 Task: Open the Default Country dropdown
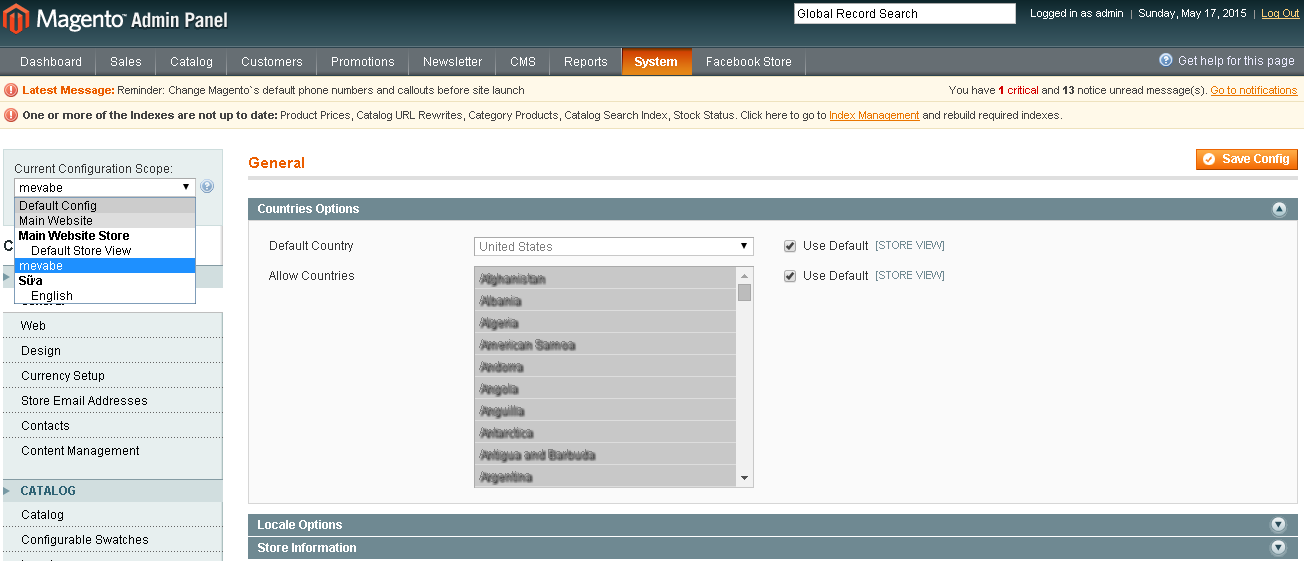(x=613, y=246)
